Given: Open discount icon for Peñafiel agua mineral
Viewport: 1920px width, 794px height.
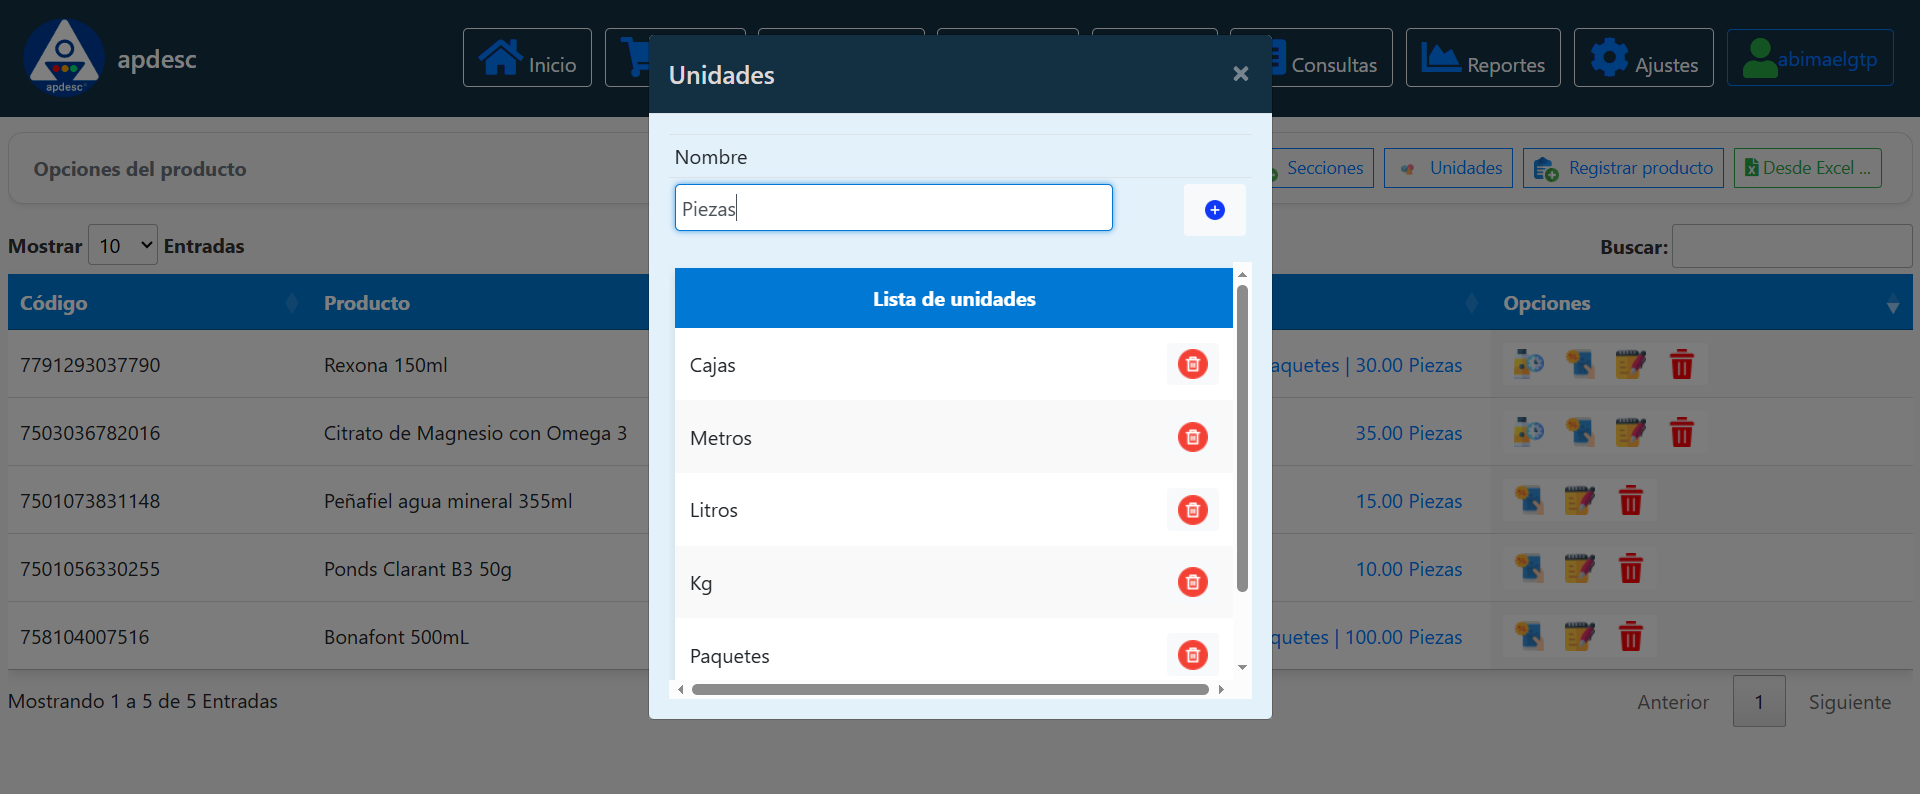Looking at the screenshot, I should (x=1529, y=500).
